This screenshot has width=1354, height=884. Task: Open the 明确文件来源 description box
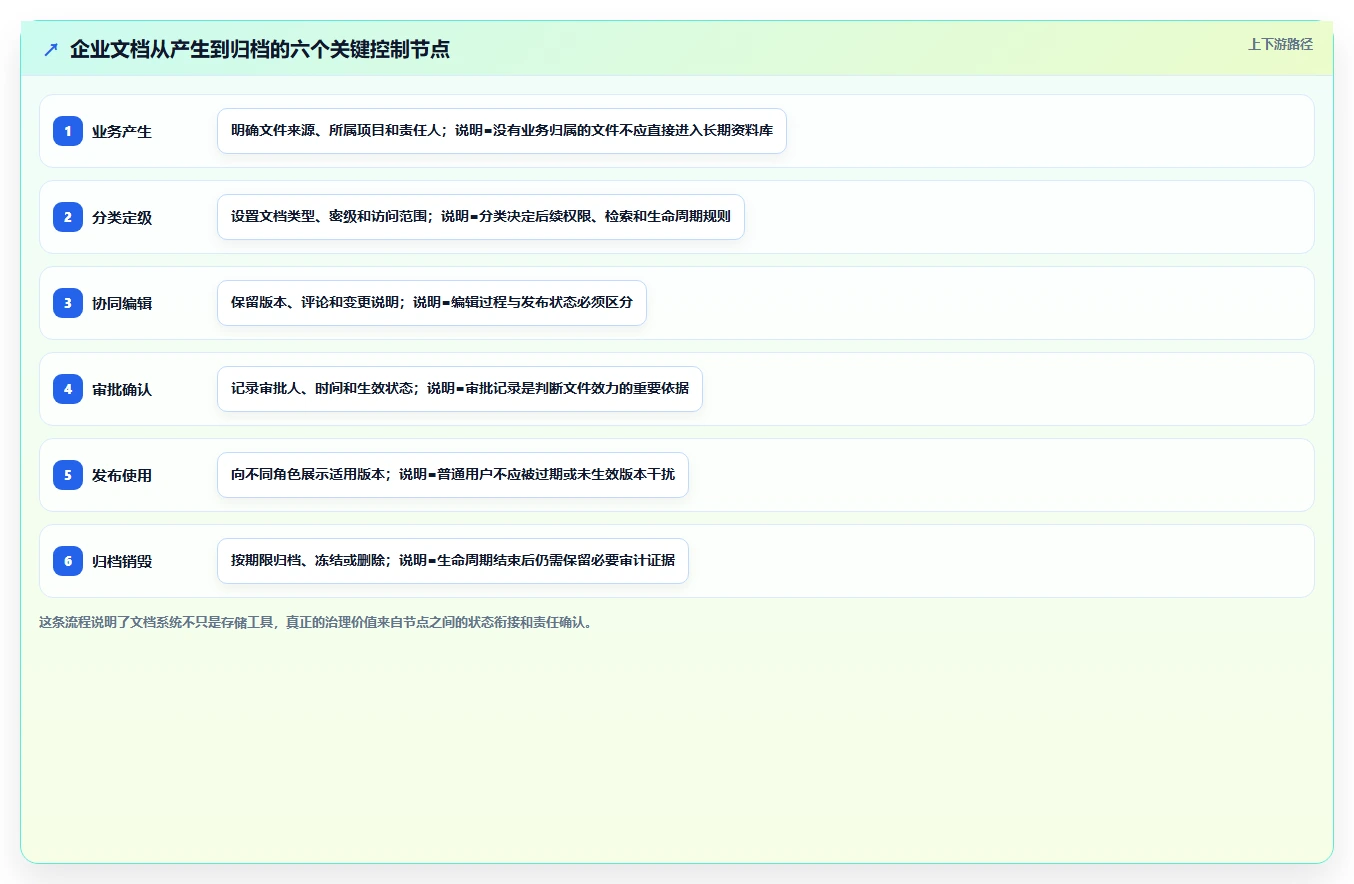point(502,131)
